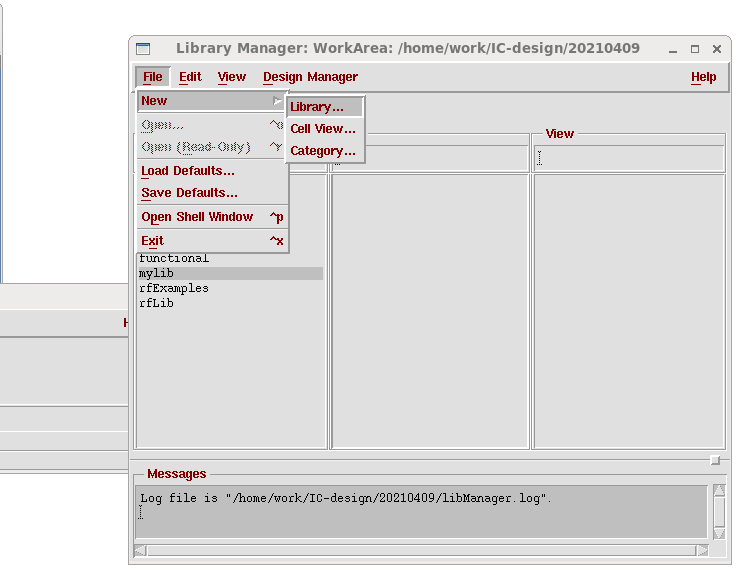Viewport: 746px width, 572px height.
Task: Click the messages scroll-down arrow
Action: [x=718, y=531]
